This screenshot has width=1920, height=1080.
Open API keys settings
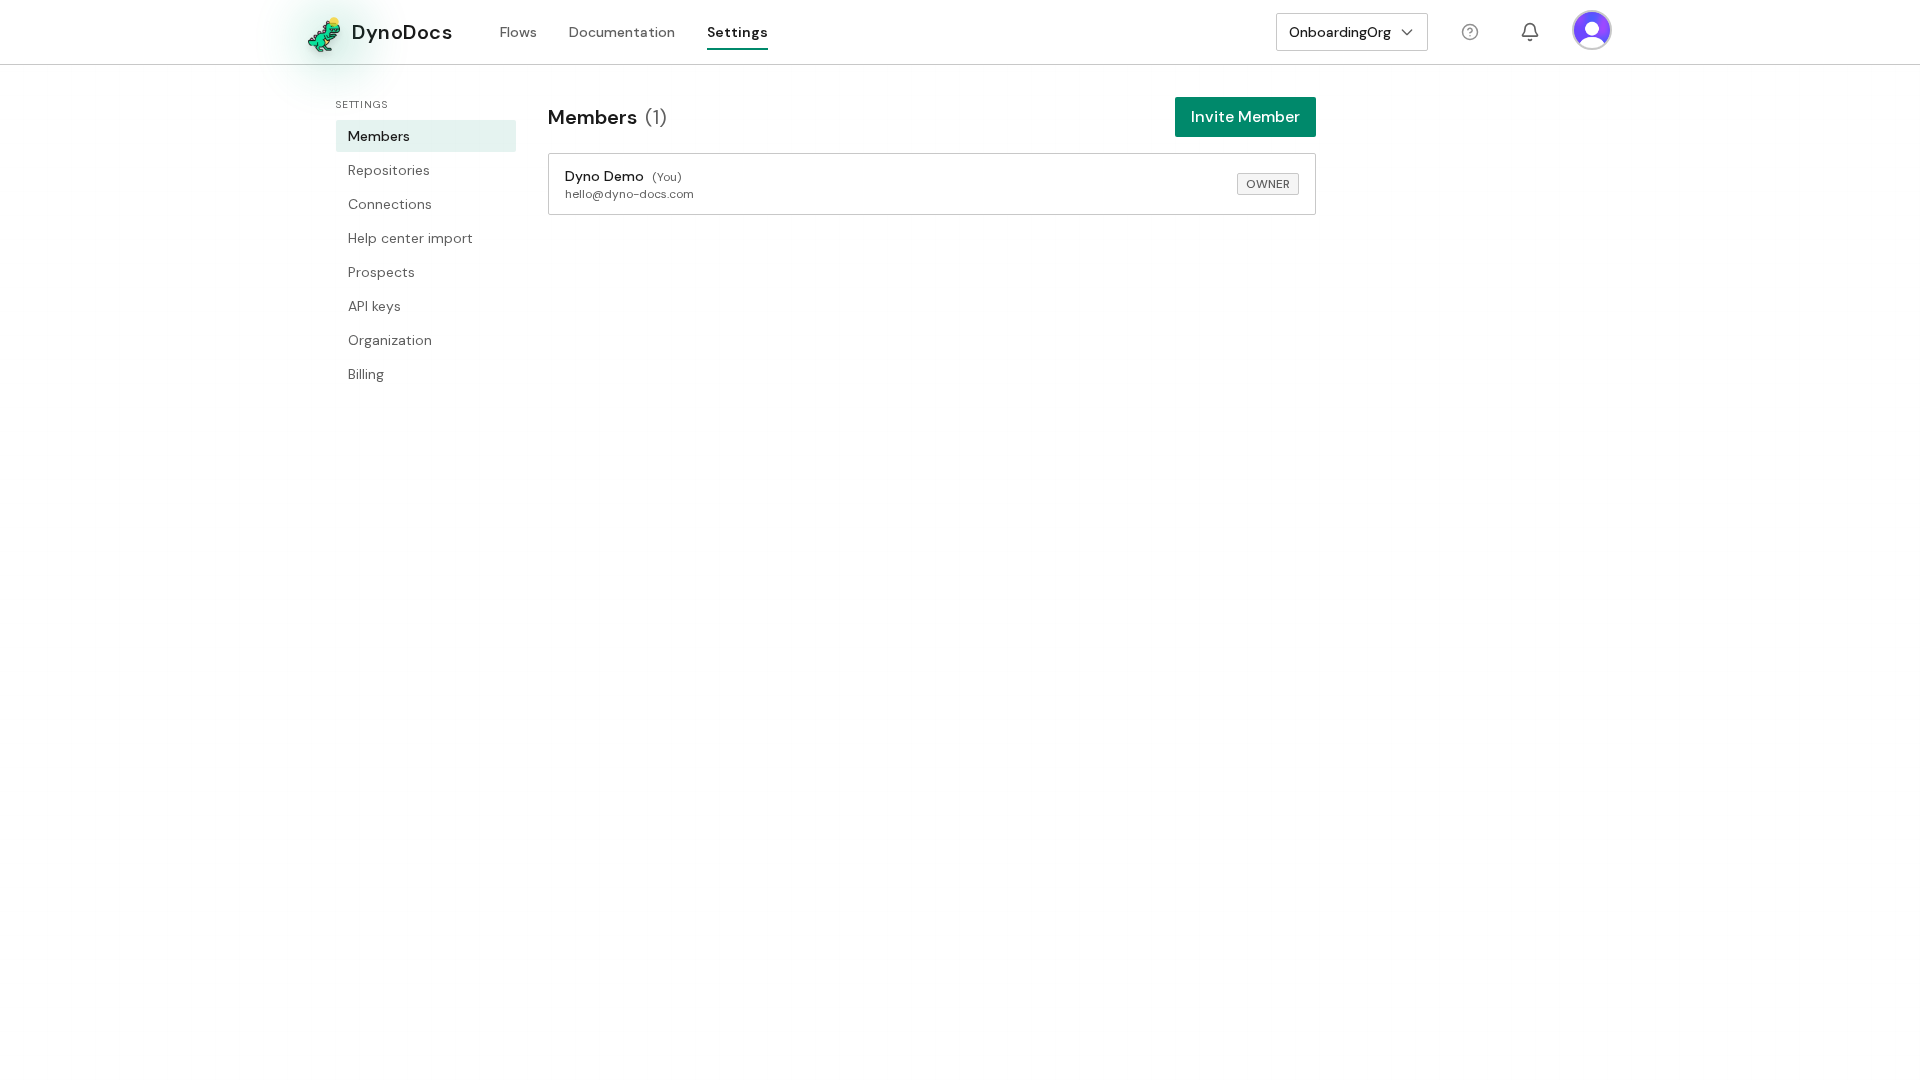point(426,306)
